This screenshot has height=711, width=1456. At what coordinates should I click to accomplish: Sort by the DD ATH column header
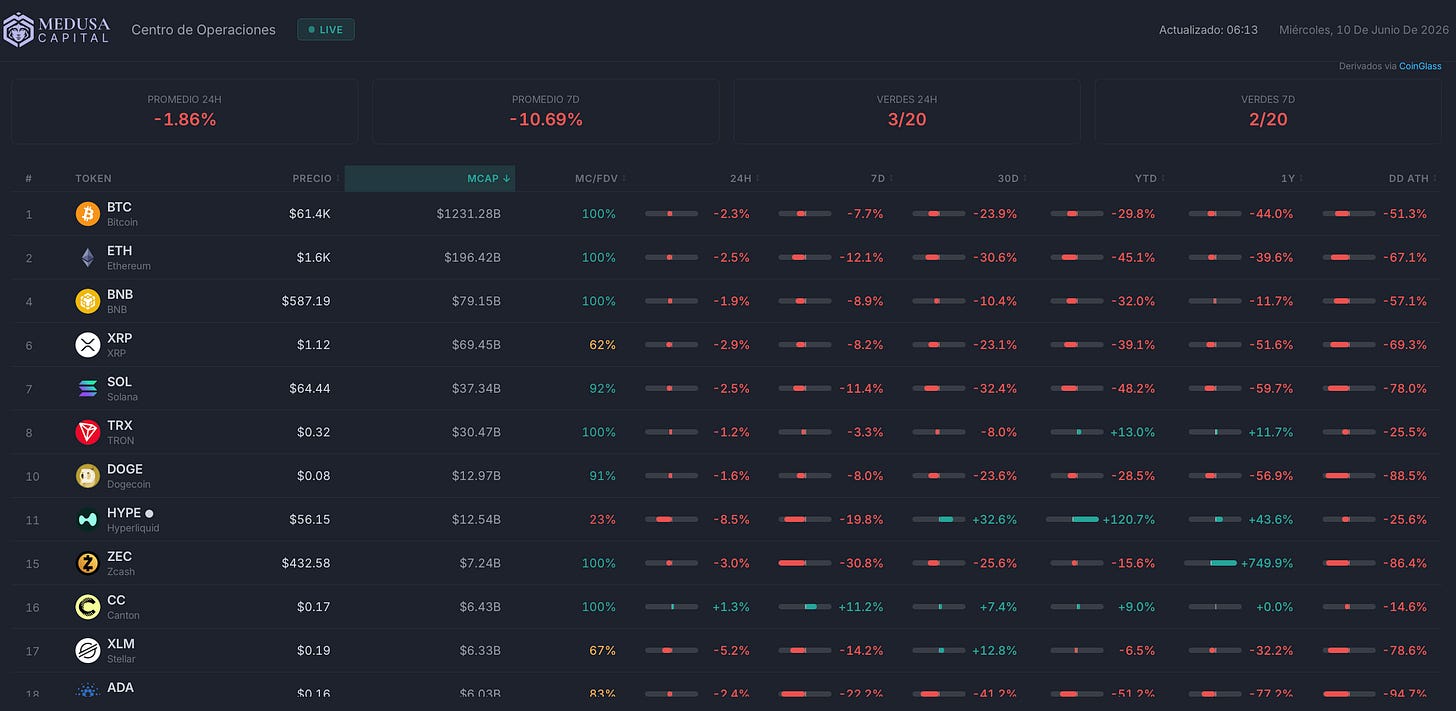[x=1411, y=178]
